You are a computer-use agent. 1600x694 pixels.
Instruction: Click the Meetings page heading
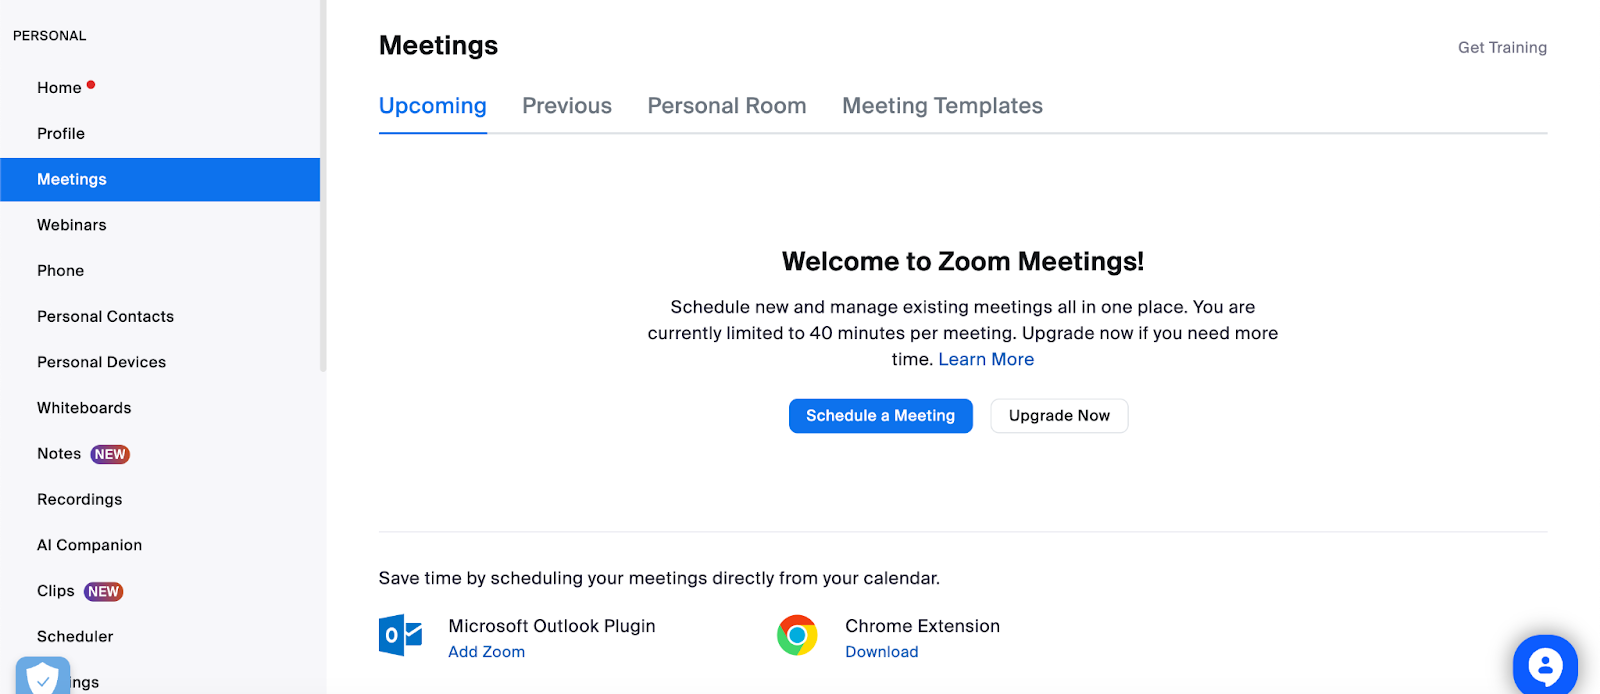(438, 46)
